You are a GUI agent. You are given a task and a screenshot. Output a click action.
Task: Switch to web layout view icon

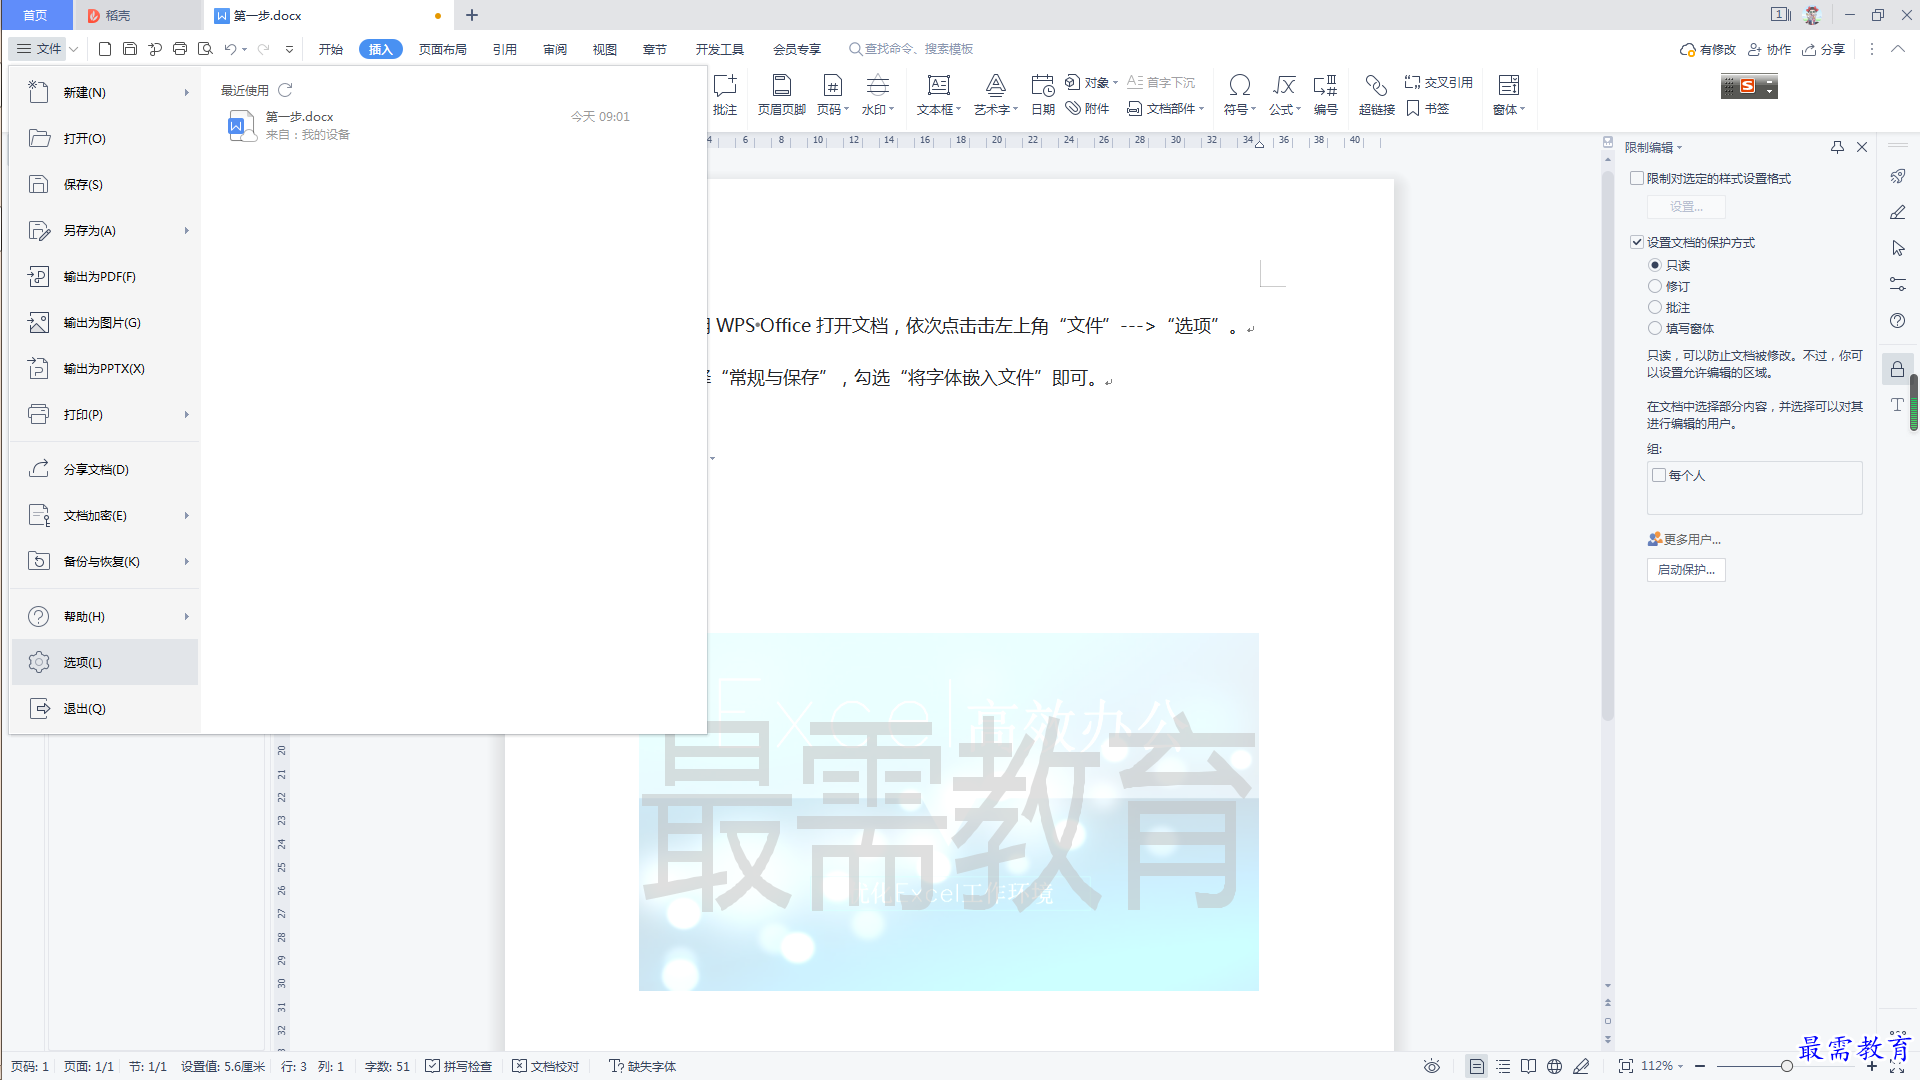[1554, 1066]
